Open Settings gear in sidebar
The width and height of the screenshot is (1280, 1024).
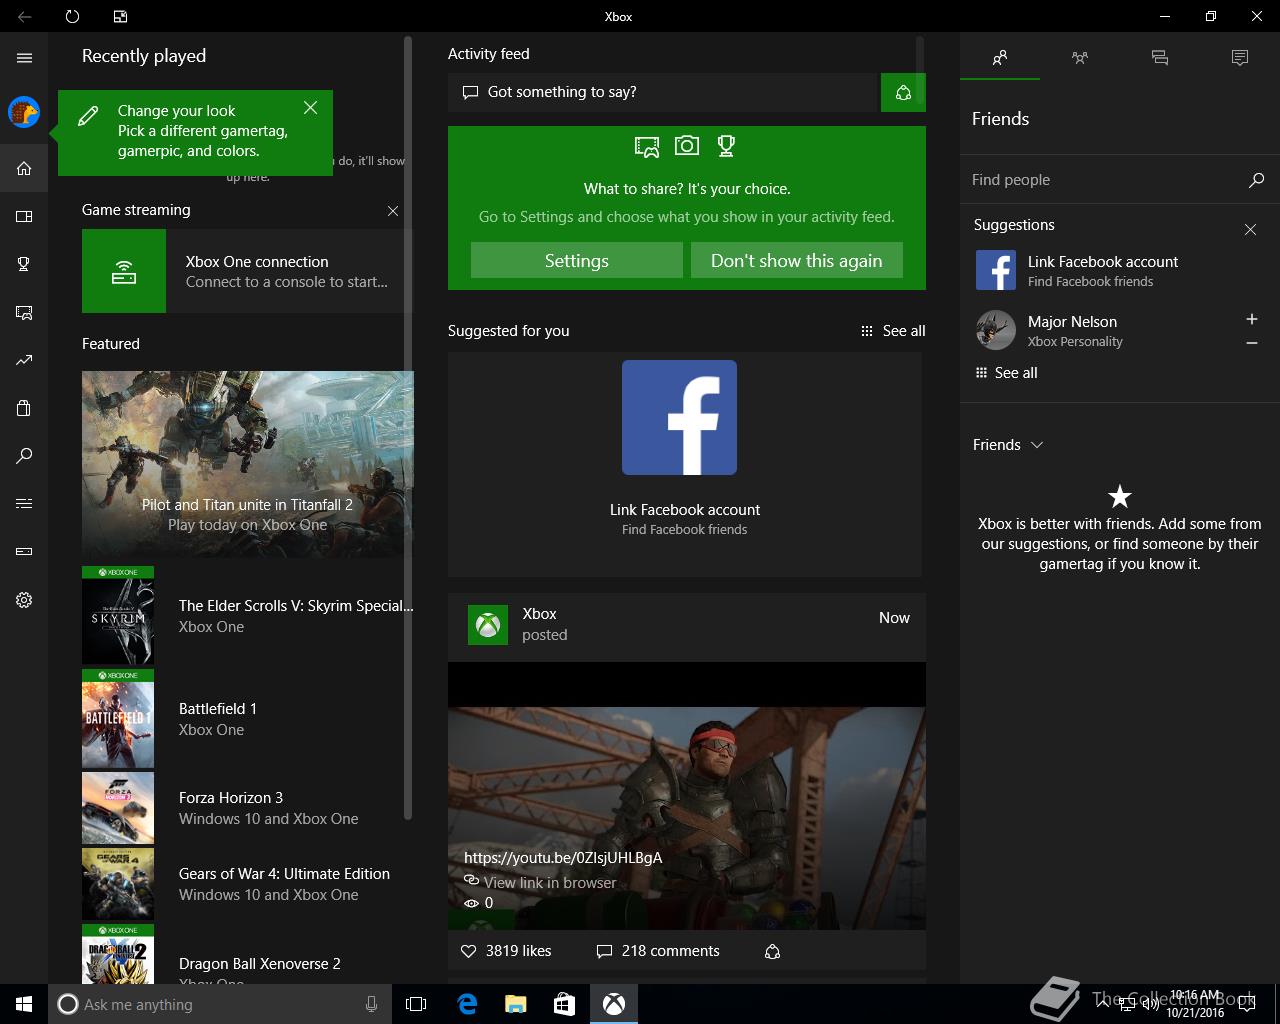click(x=24, y=600)
